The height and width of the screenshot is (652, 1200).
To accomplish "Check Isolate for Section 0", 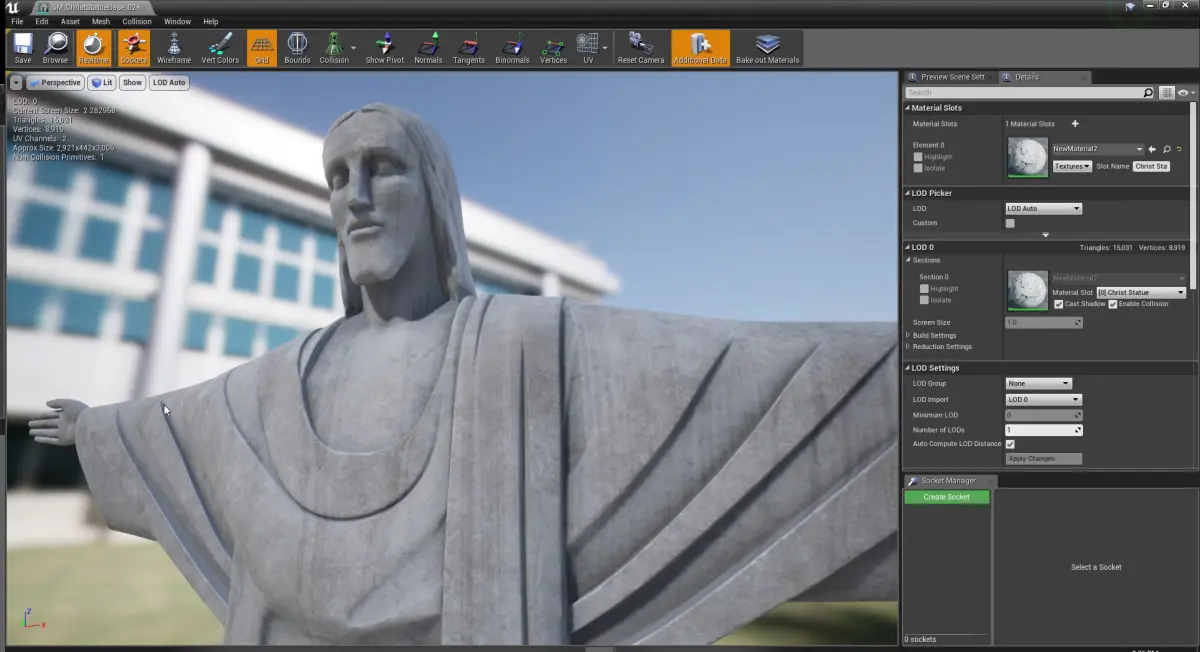I will [925, 300].
